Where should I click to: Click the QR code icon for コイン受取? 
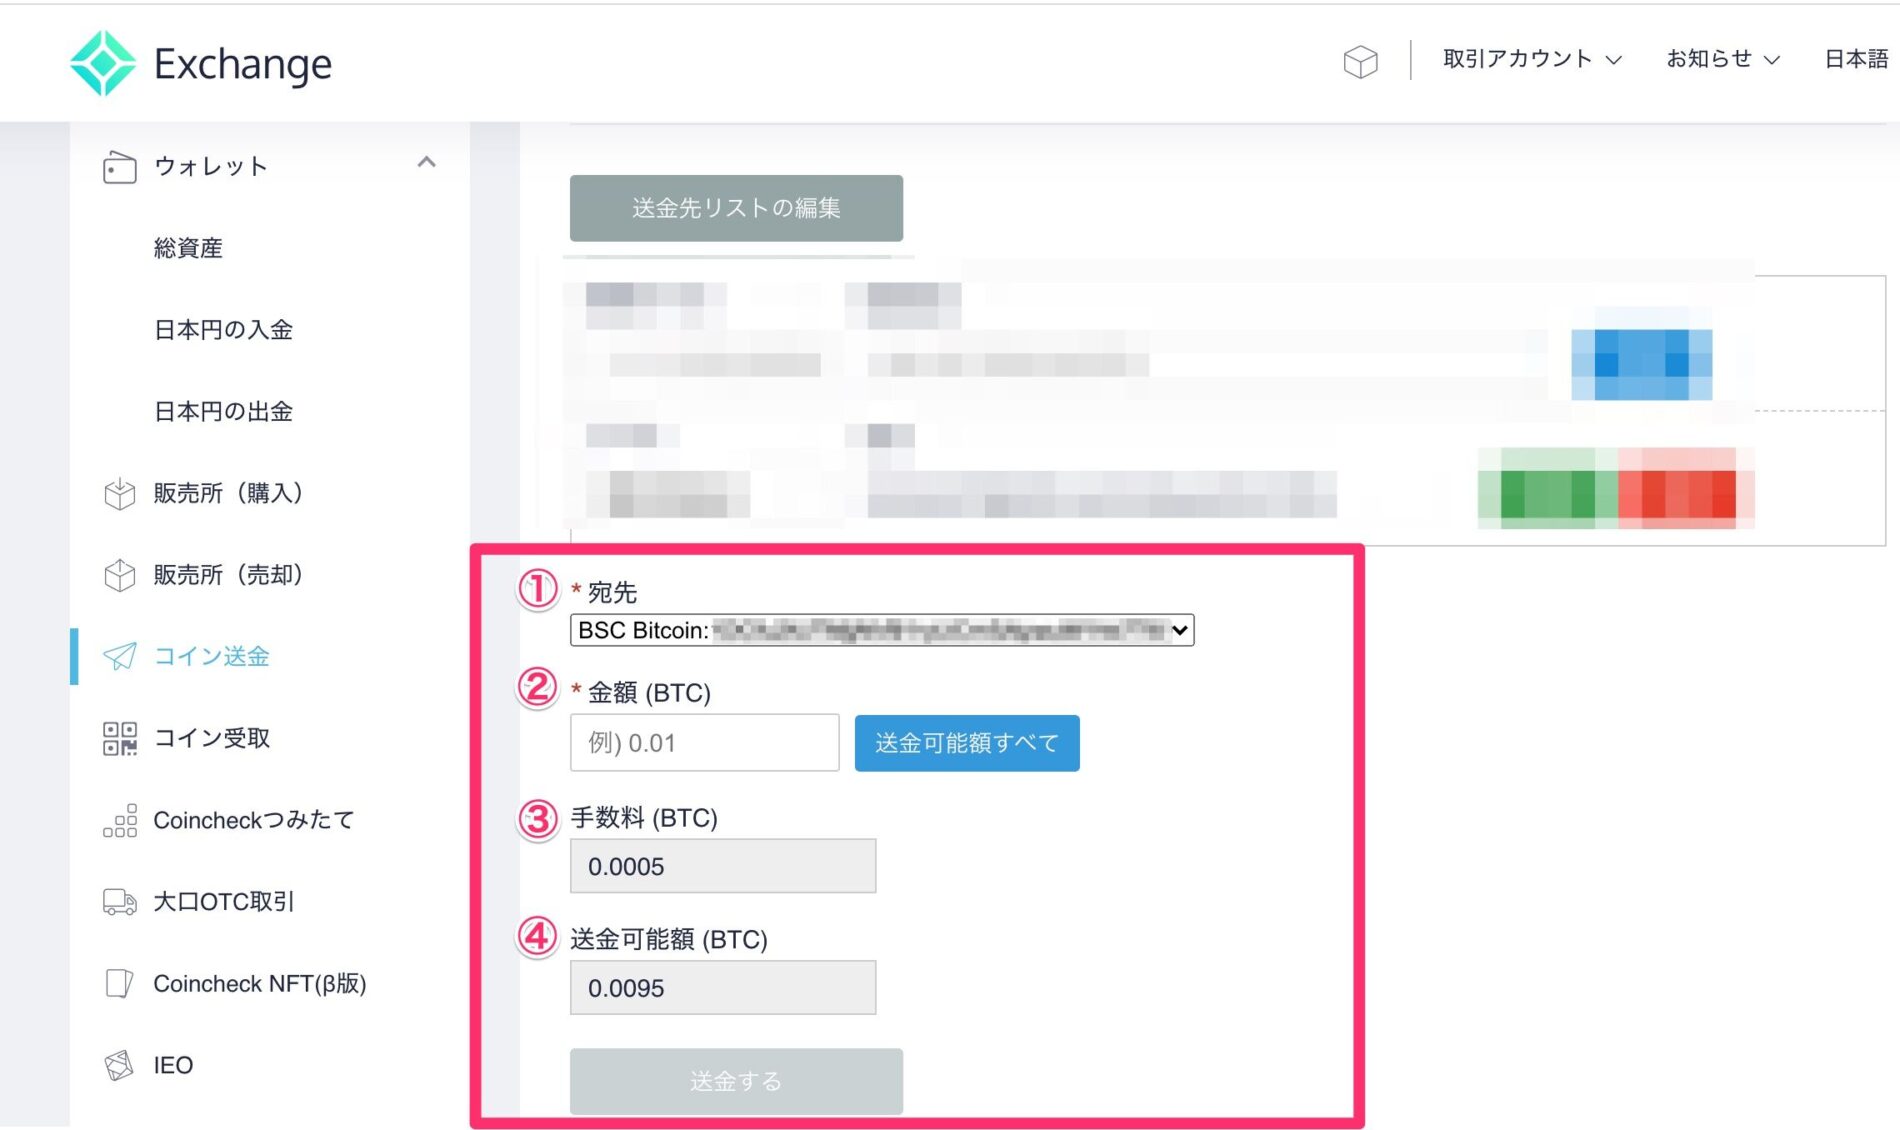pyautogui.click(x=119, y=739)
